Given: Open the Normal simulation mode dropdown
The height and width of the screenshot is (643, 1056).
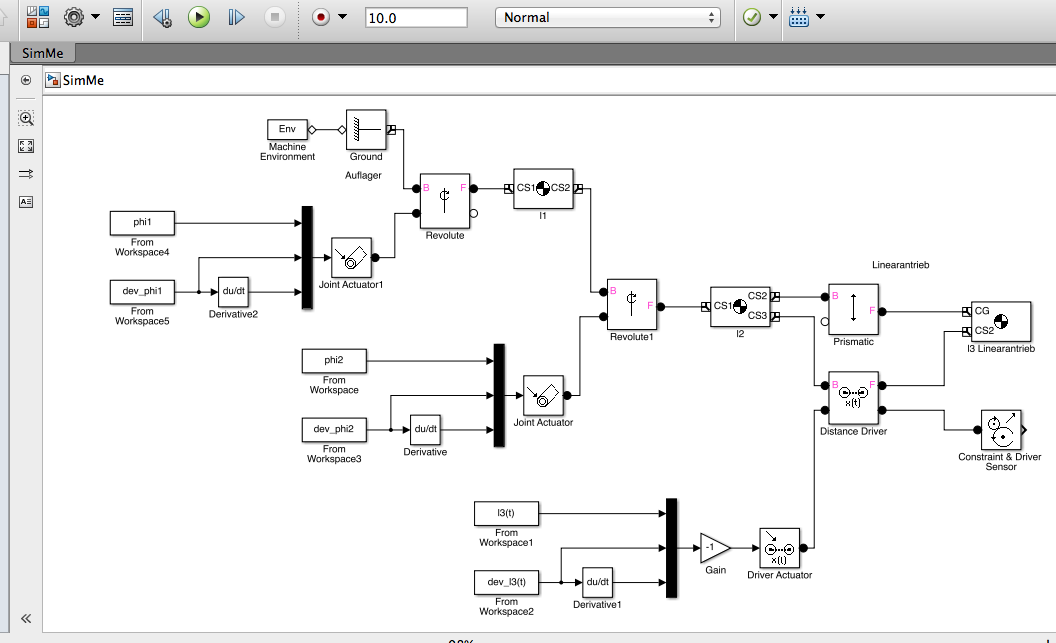Looking at the screenshot, I should pos(608,17).
